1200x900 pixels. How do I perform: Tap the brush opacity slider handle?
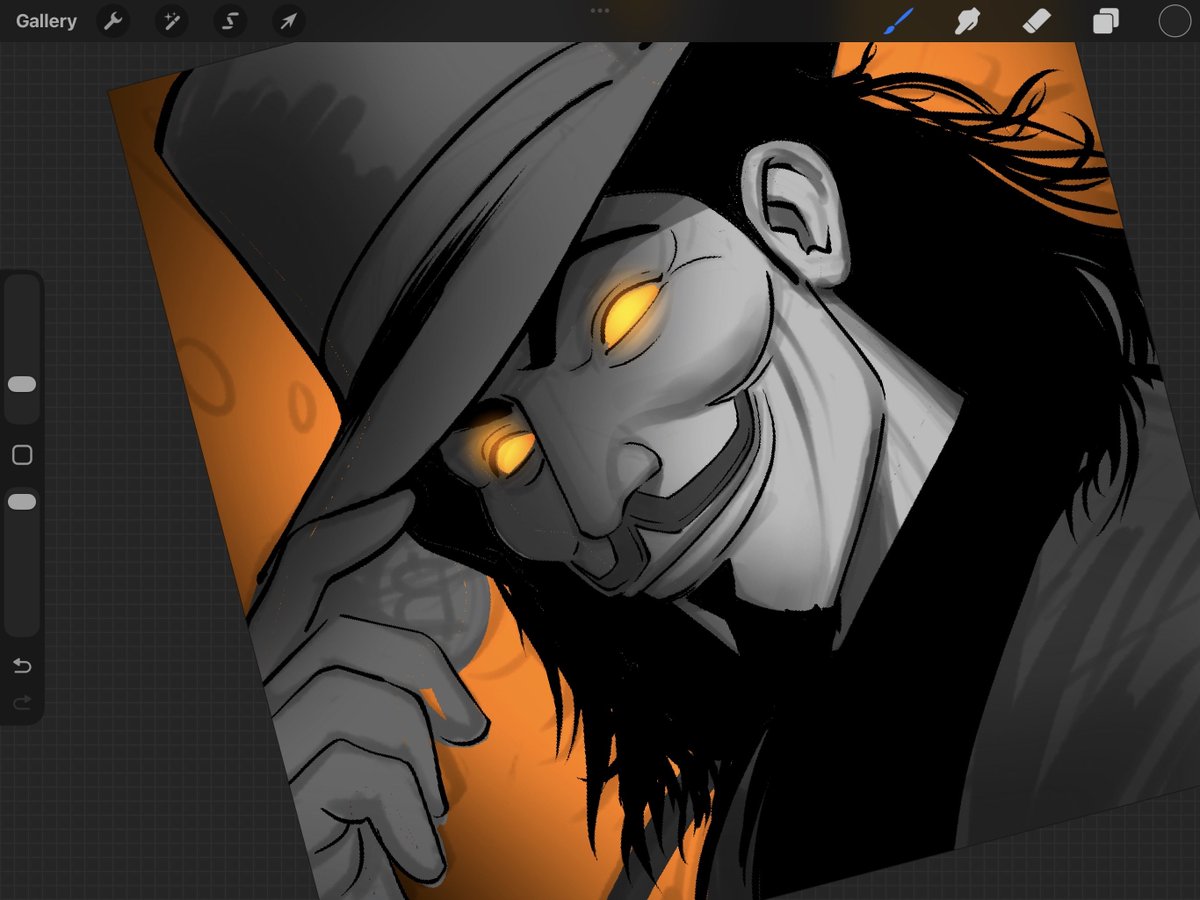(x=22, y=500)
